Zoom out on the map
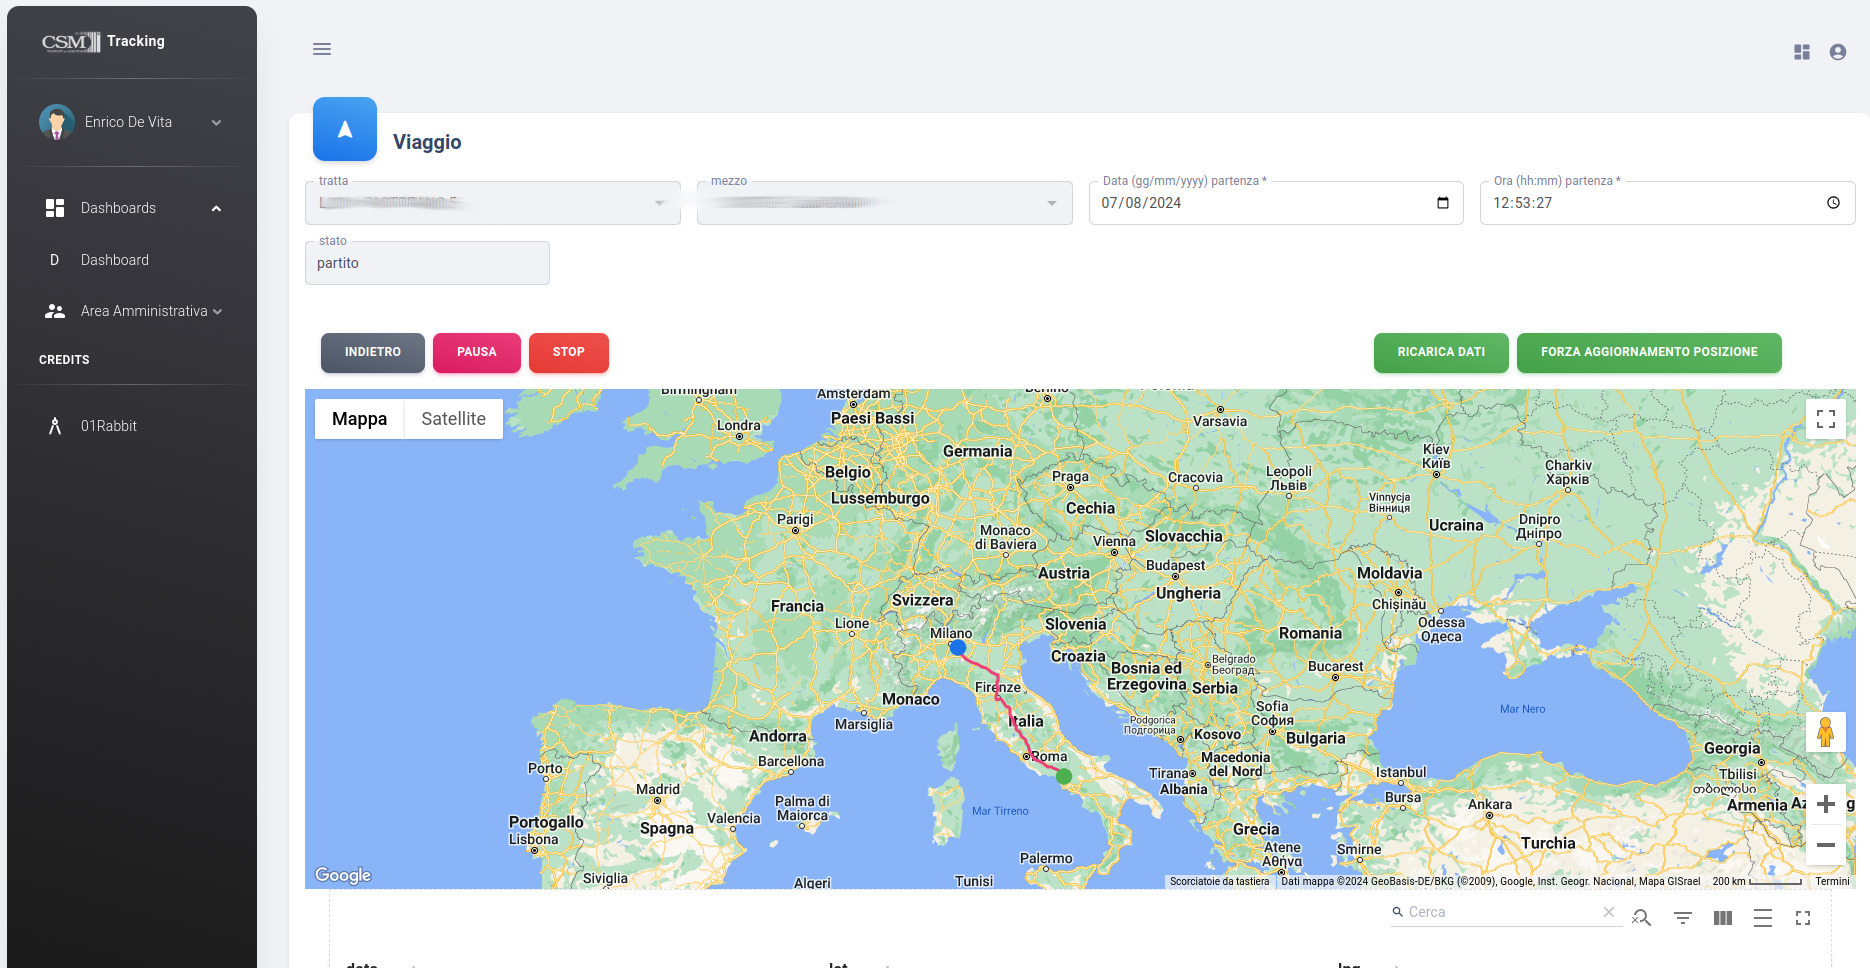This screenshot has width=1870, height=968. pos(1826,845)
